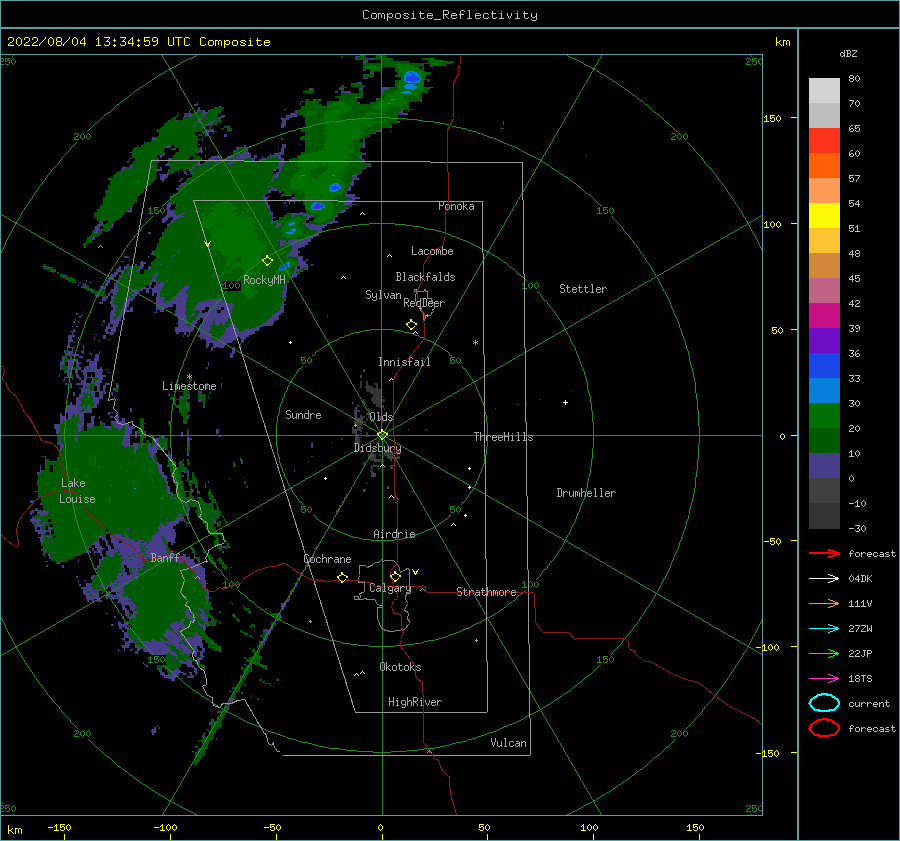The height and width of the screenshot is (841, 900).
Task: Click the cyan 27ZW arrow icon
Action: coord(824,629)
